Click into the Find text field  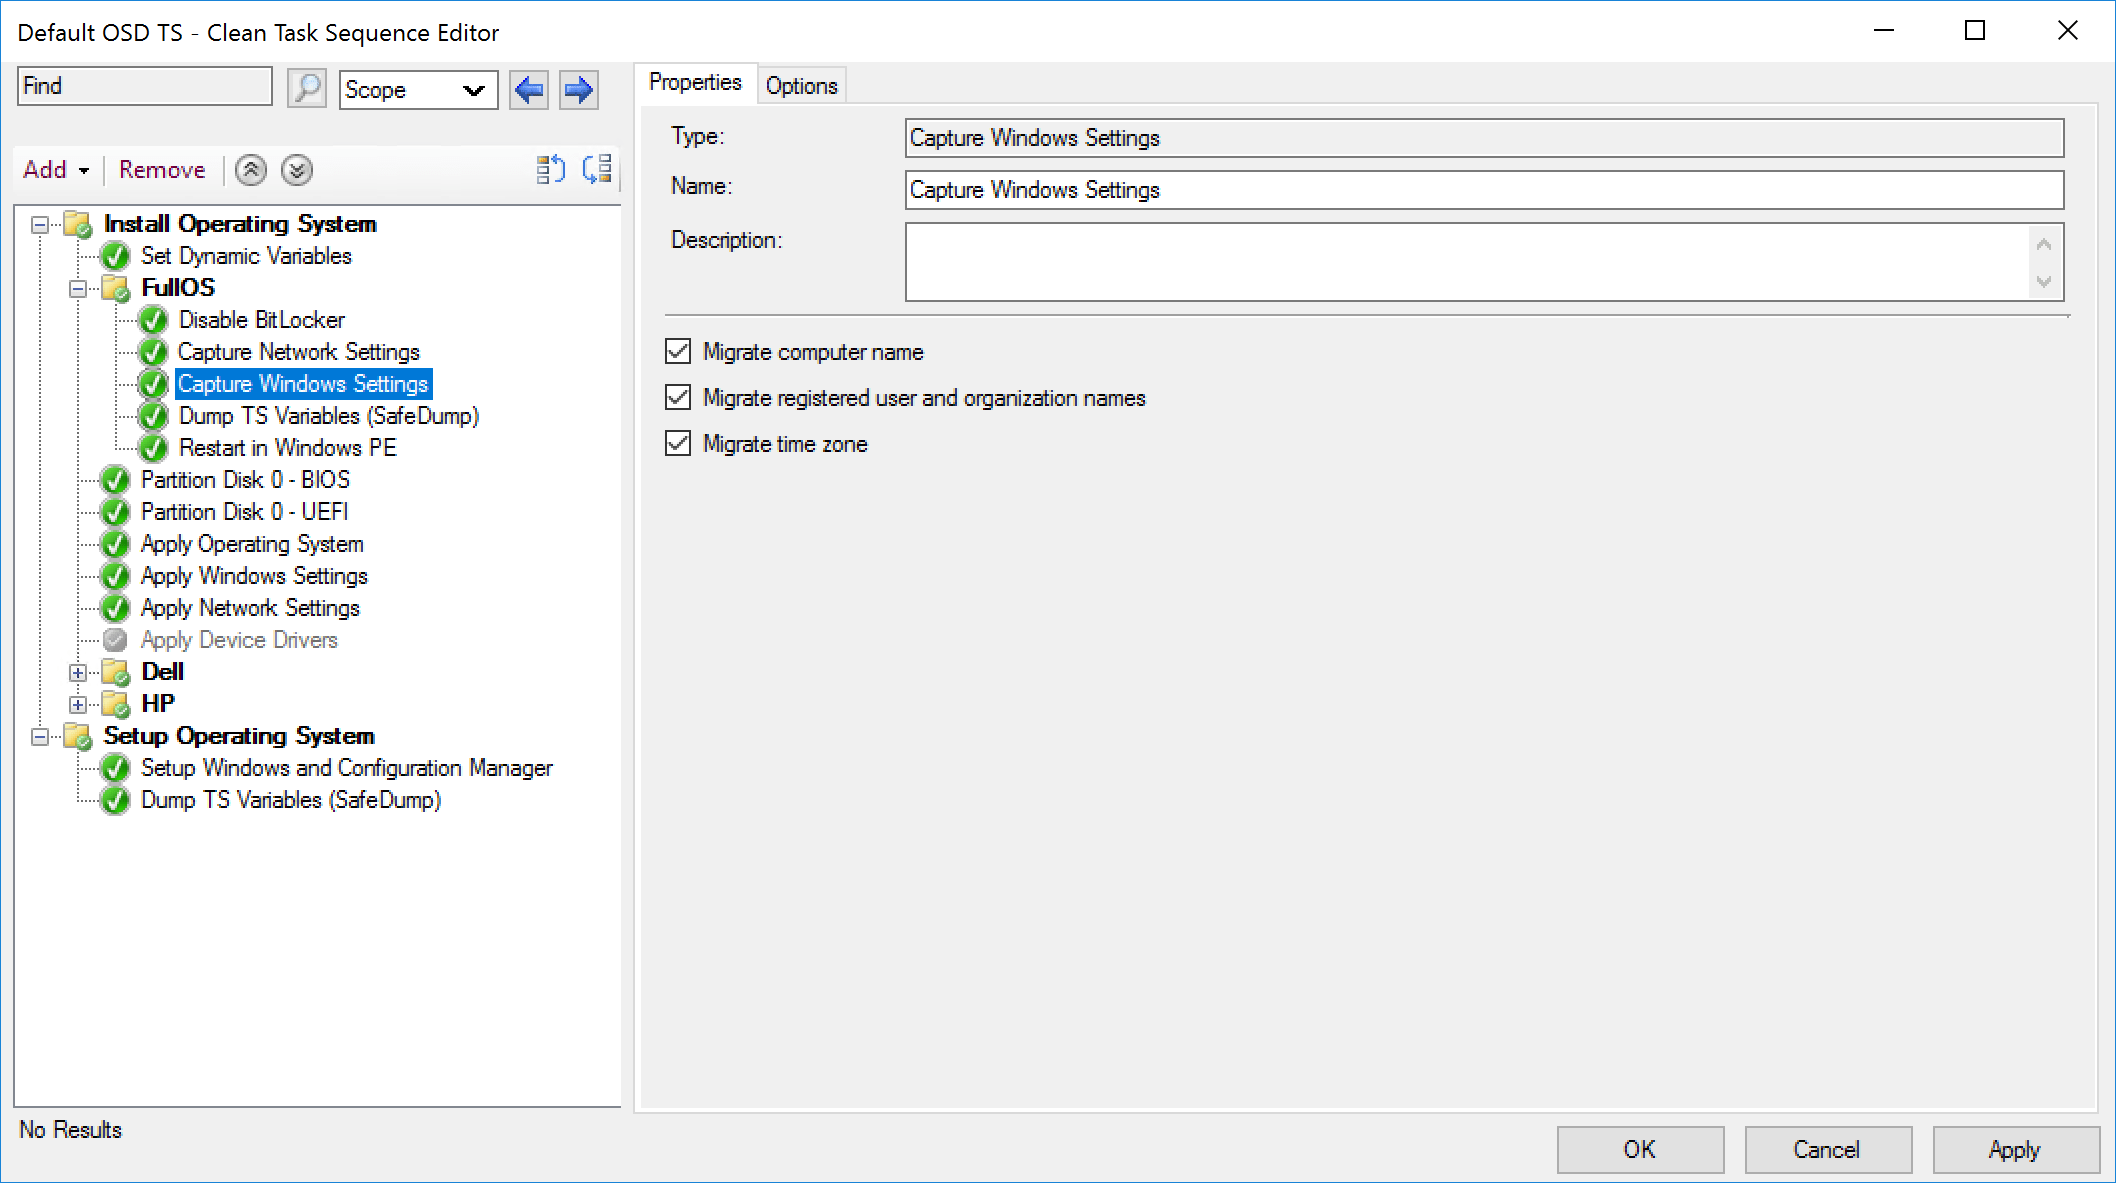pos(145,86)
